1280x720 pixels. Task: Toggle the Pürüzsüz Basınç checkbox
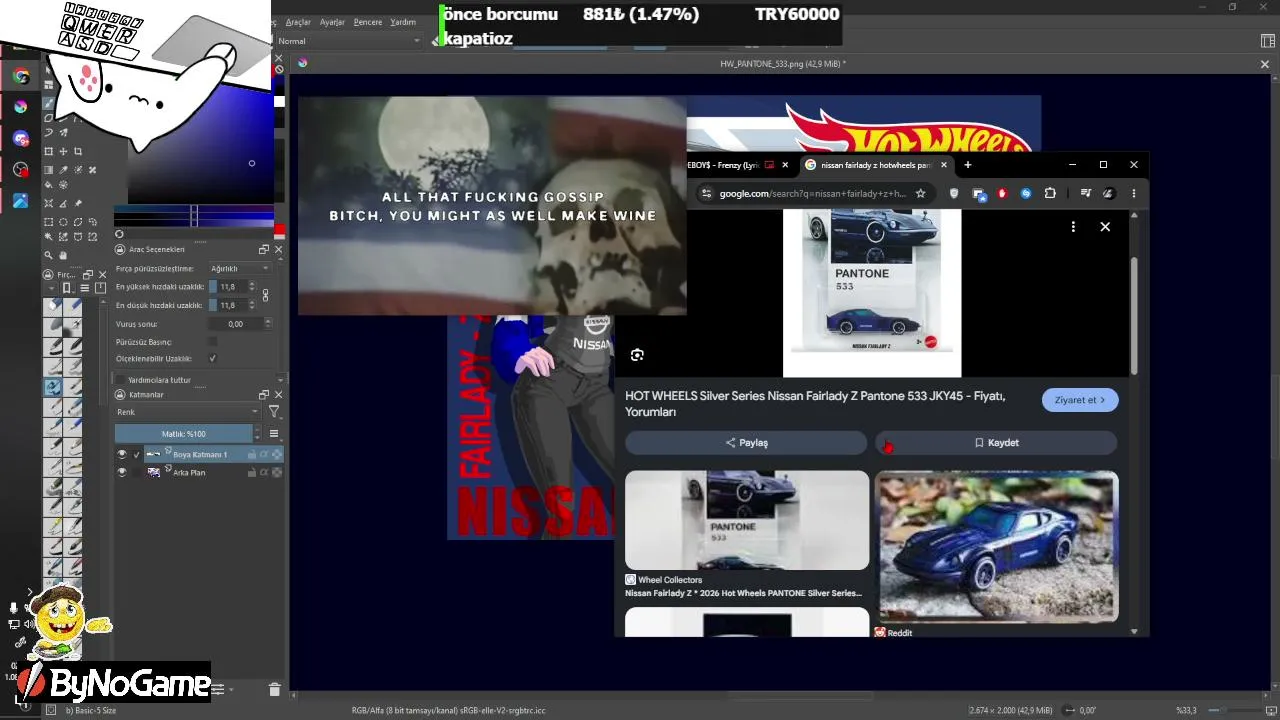[x=212, y=341]
